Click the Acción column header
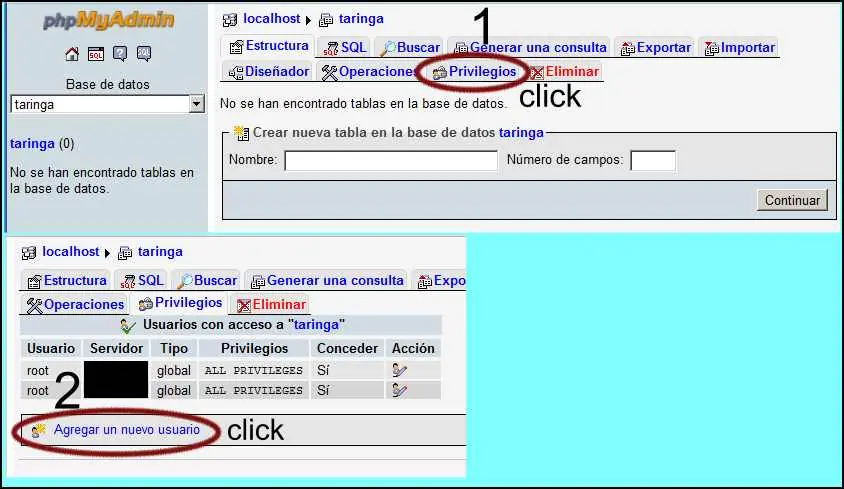This screenshot has height=489, width=844. pyautogui.click(x=413, y=348)
